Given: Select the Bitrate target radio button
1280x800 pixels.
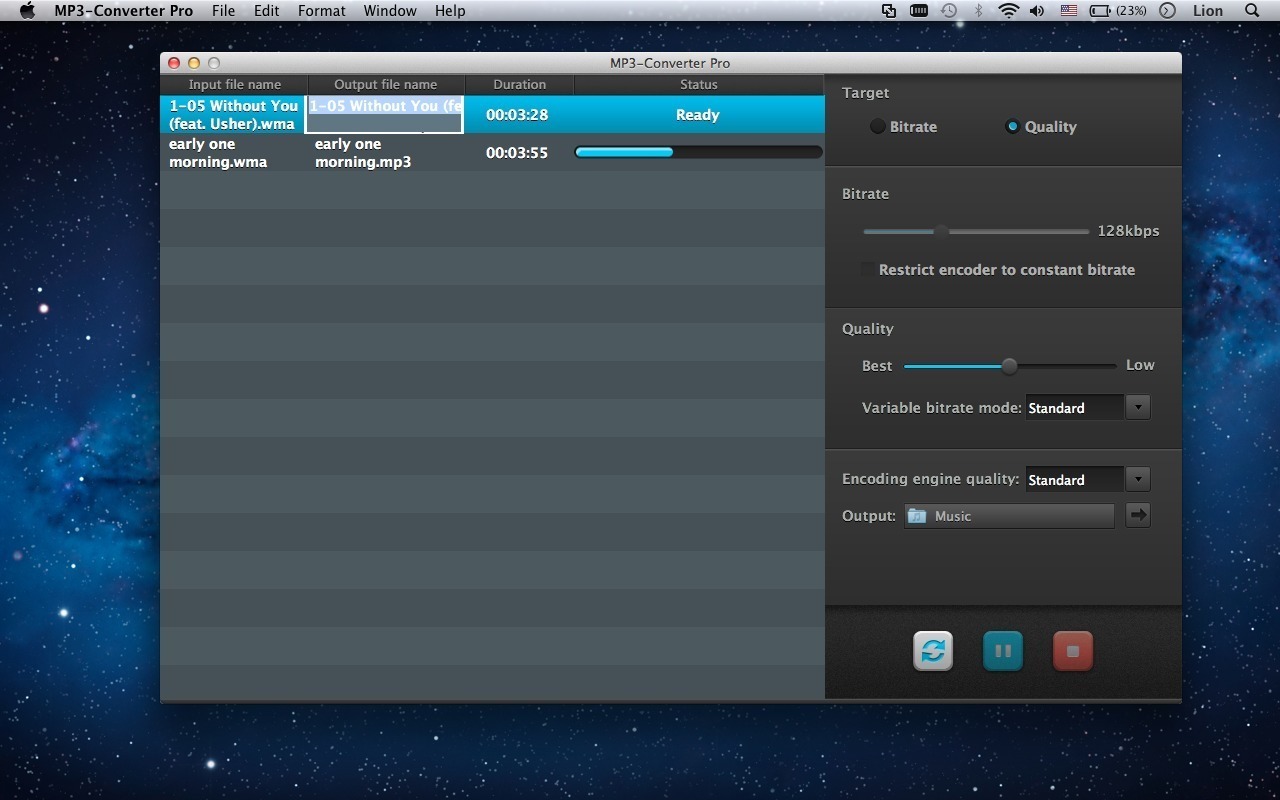Looking at the screenshot, I should [878, 126].
